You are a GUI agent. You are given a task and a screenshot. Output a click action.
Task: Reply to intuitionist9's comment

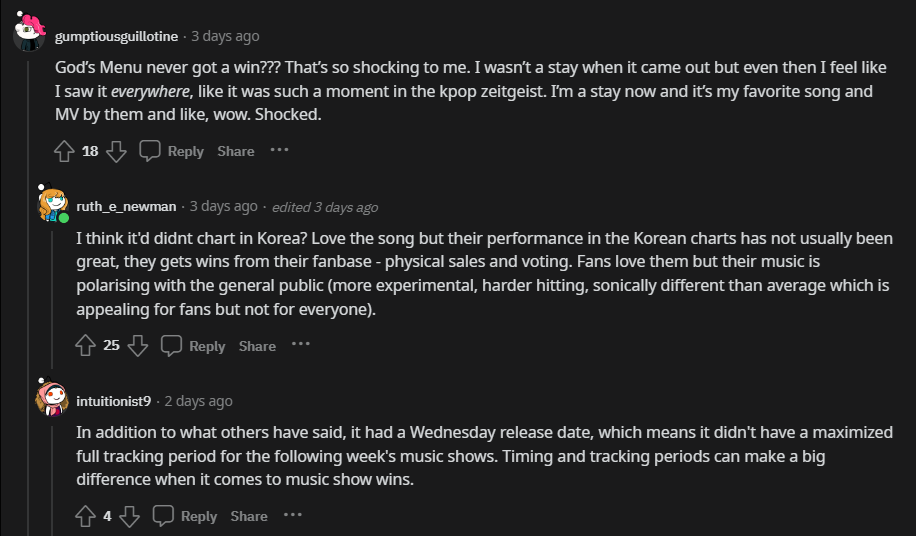click(185, 516)
